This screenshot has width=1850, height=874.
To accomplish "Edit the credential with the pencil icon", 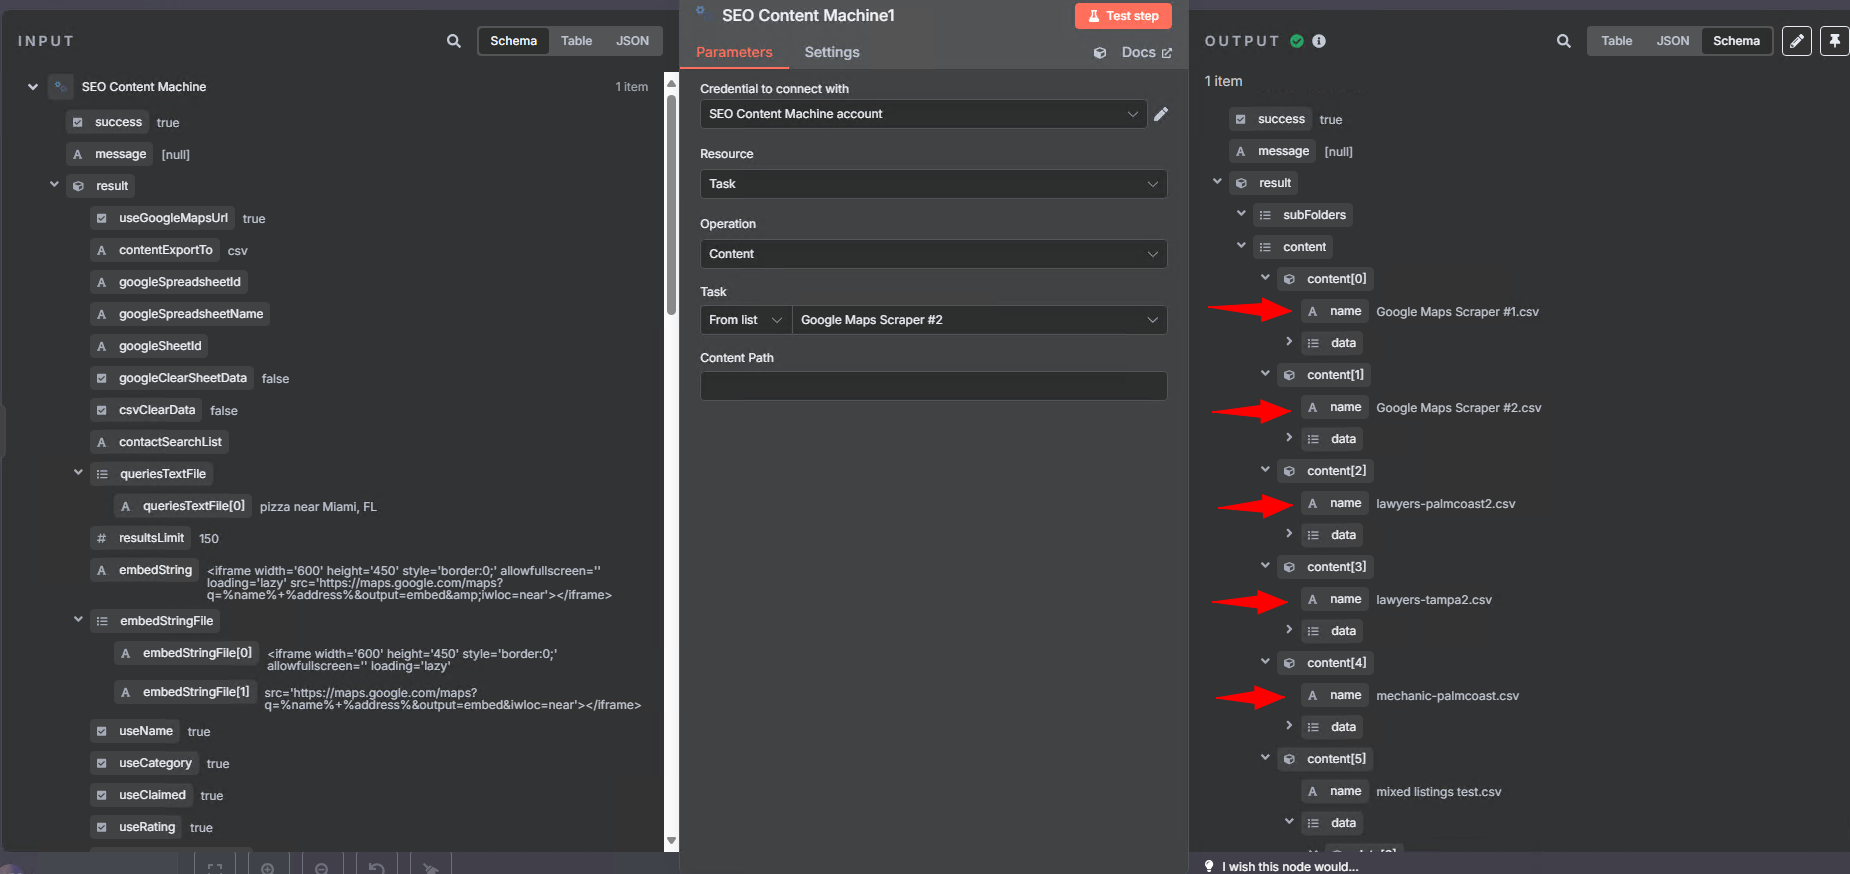I will [1160, 114].
